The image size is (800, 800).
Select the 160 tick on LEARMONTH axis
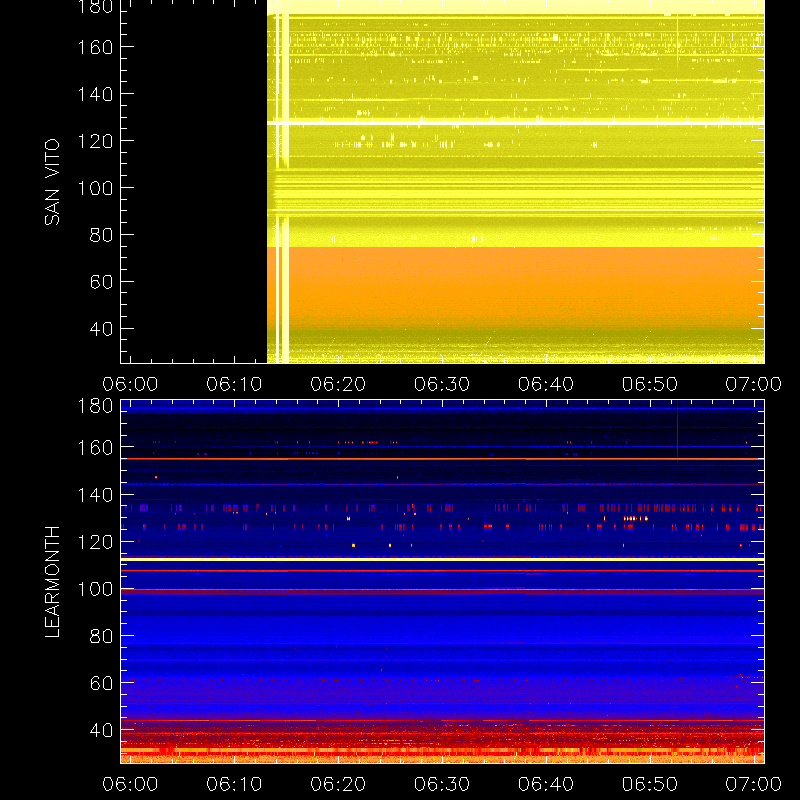[x=95, y=447]
